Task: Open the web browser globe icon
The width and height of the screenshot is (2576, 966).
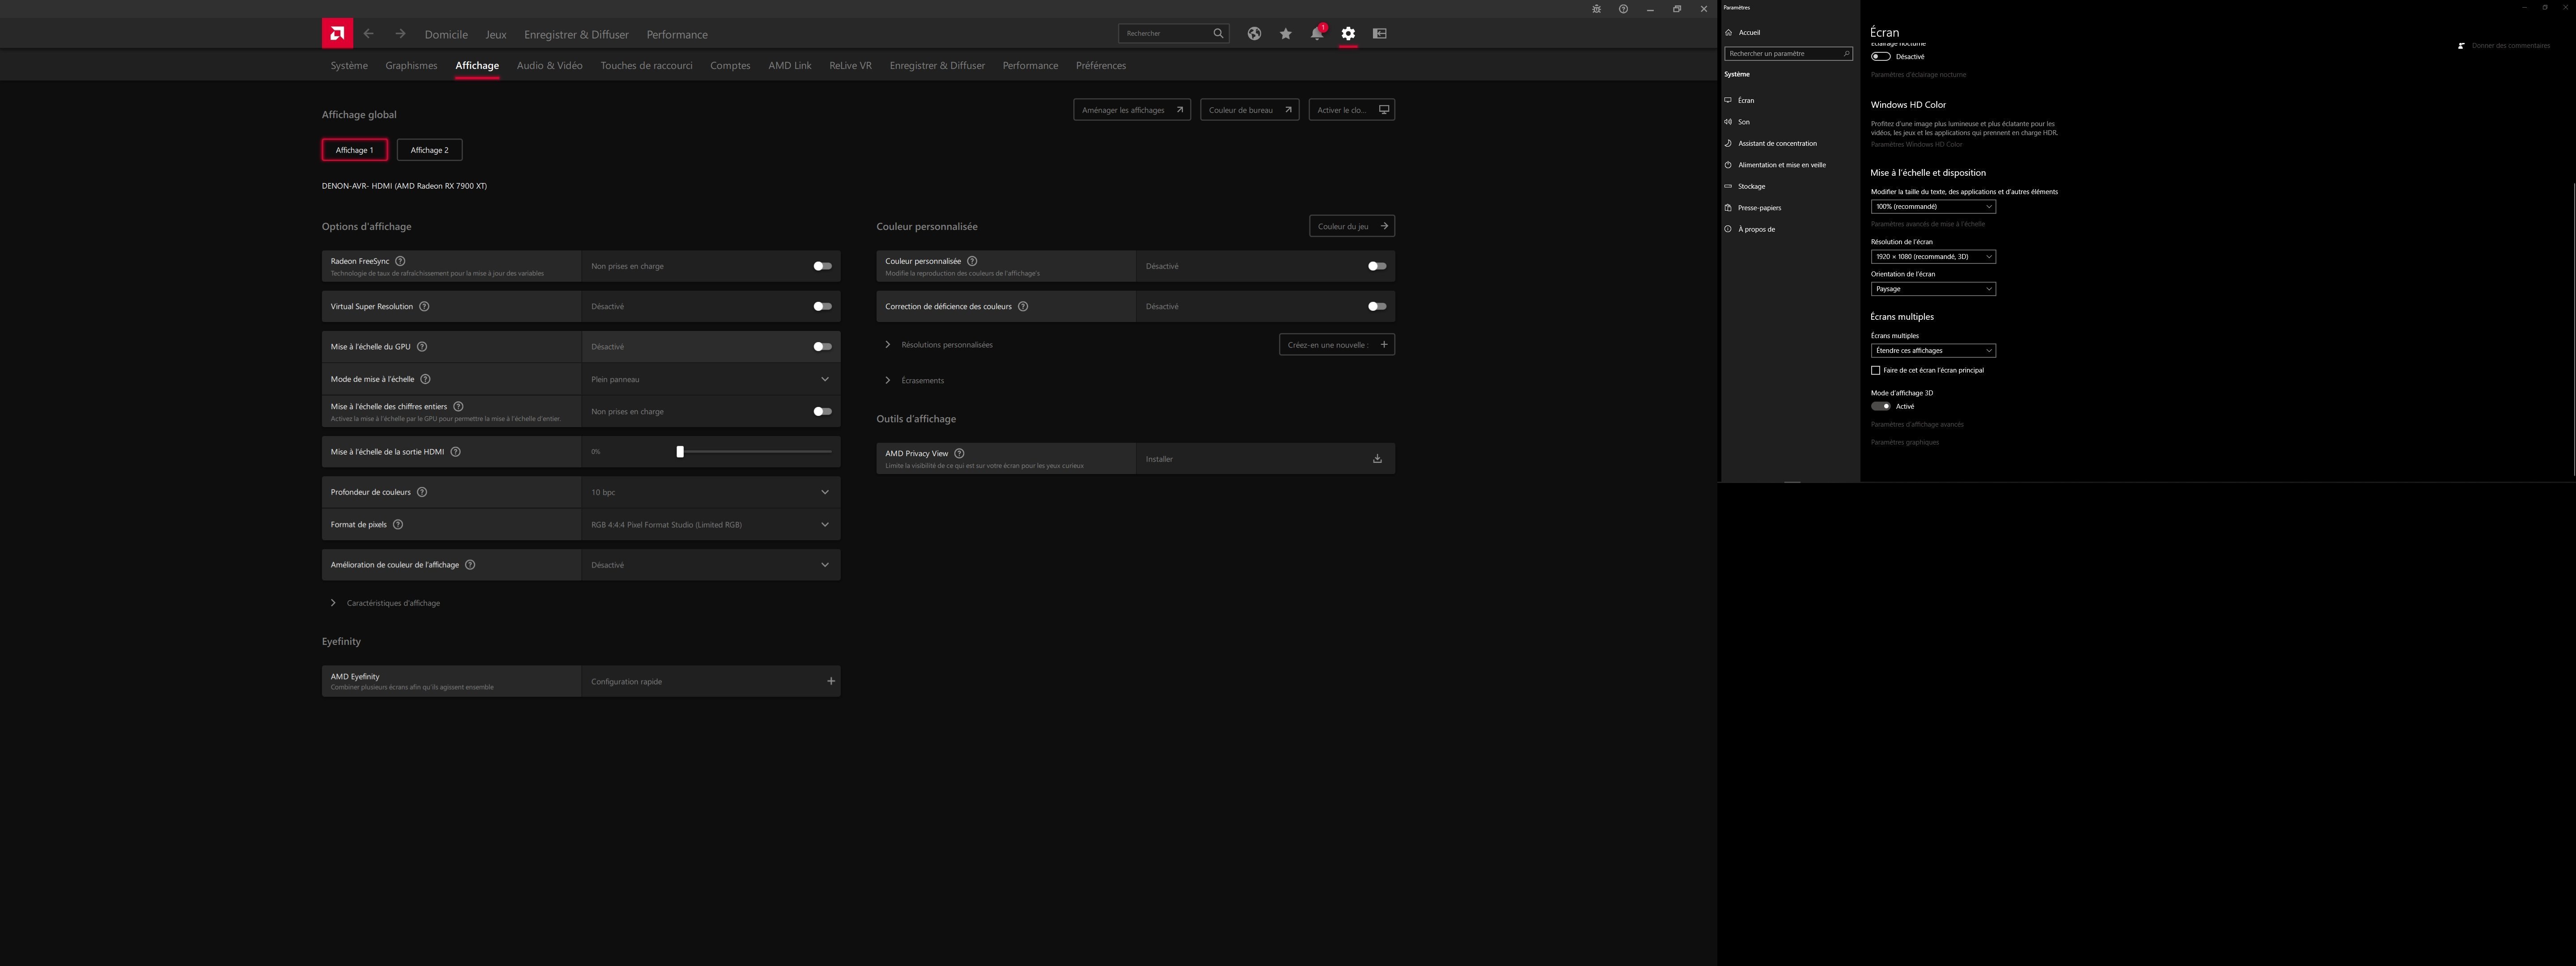Action: pyautogui.click(x=1254, y=33)
